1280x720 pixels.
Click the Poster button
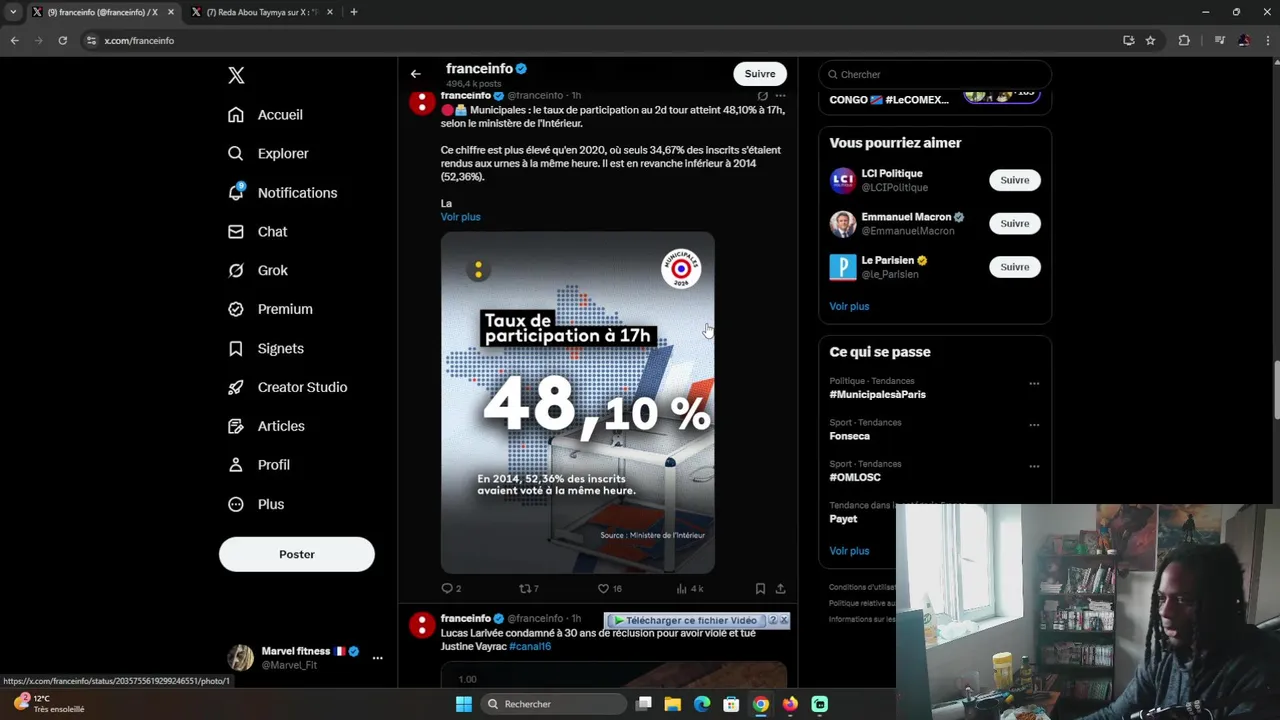pos(297,554)
